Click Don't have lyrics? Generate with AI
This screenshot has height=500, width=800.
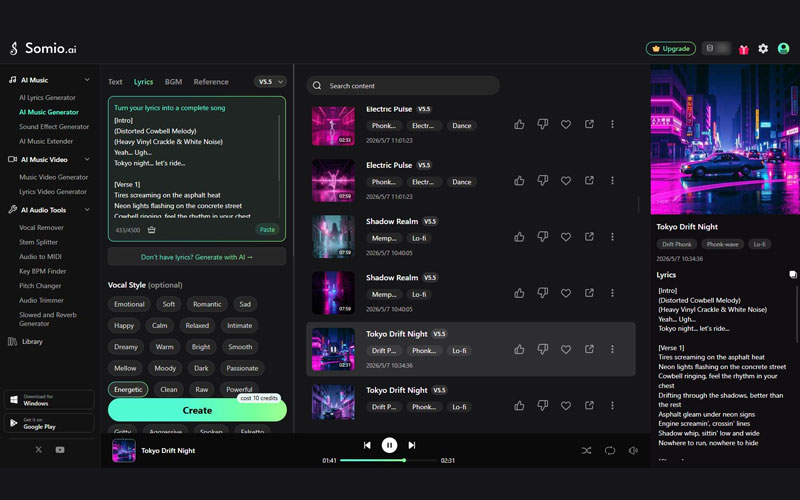[x=197, y=257]
